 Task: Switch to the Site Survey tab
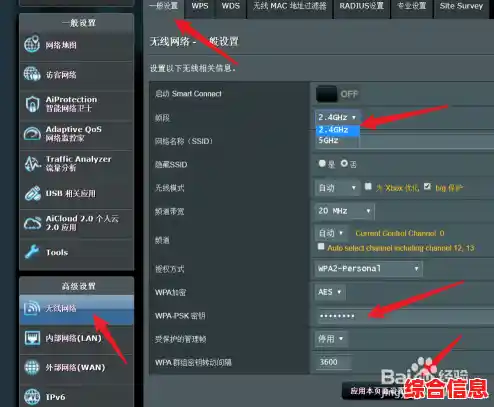pos(461,6)
